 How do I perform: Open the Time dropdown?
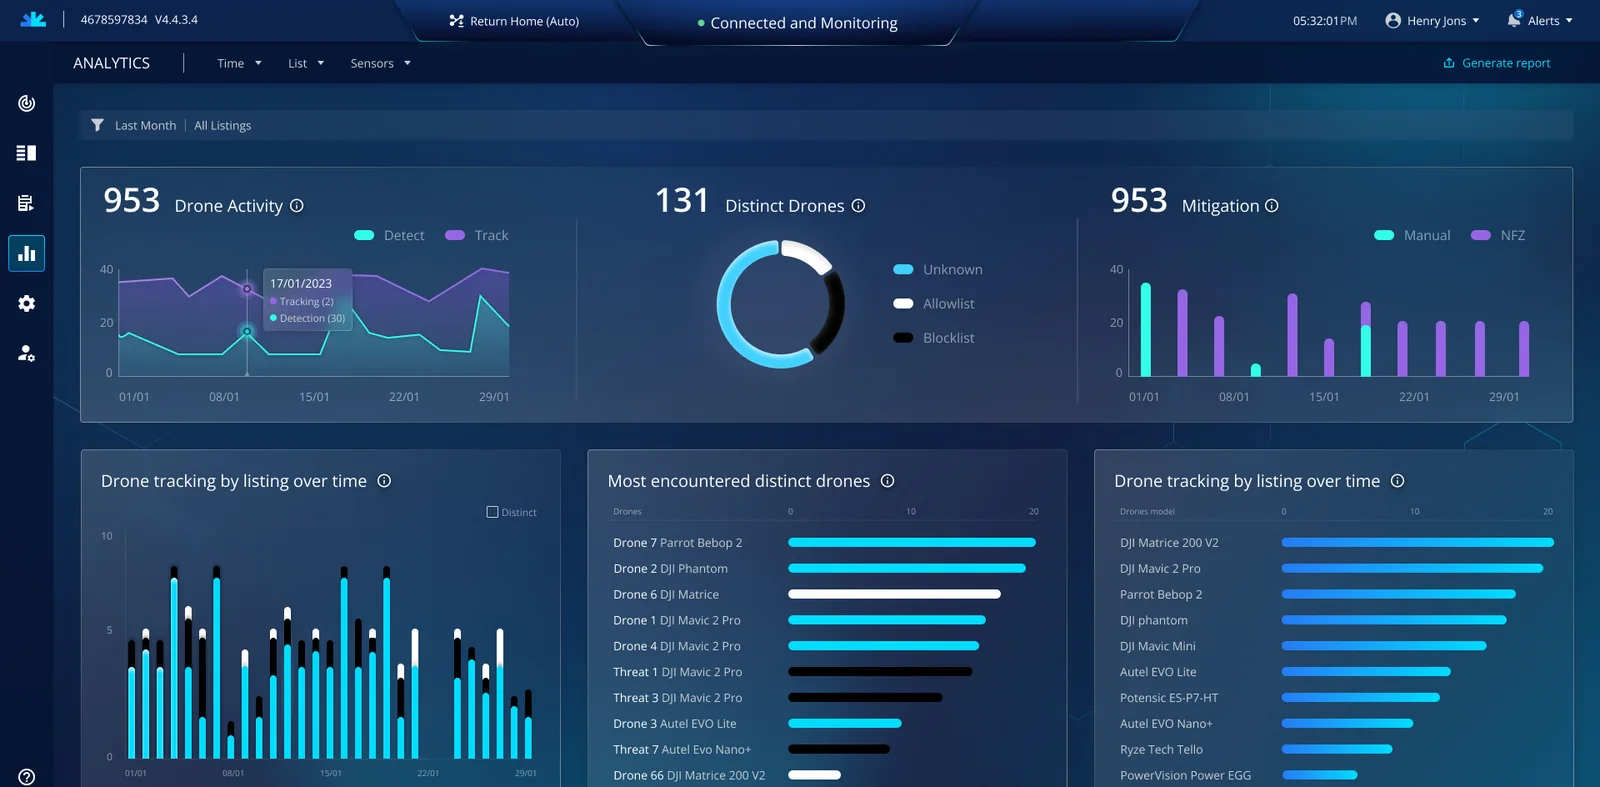pos(239,63)
